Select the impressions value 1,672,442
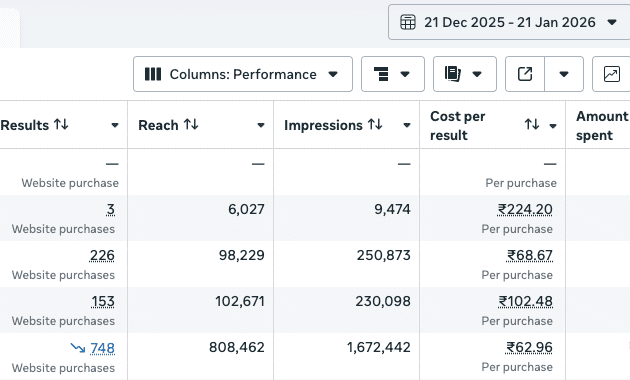 (378, 347)
